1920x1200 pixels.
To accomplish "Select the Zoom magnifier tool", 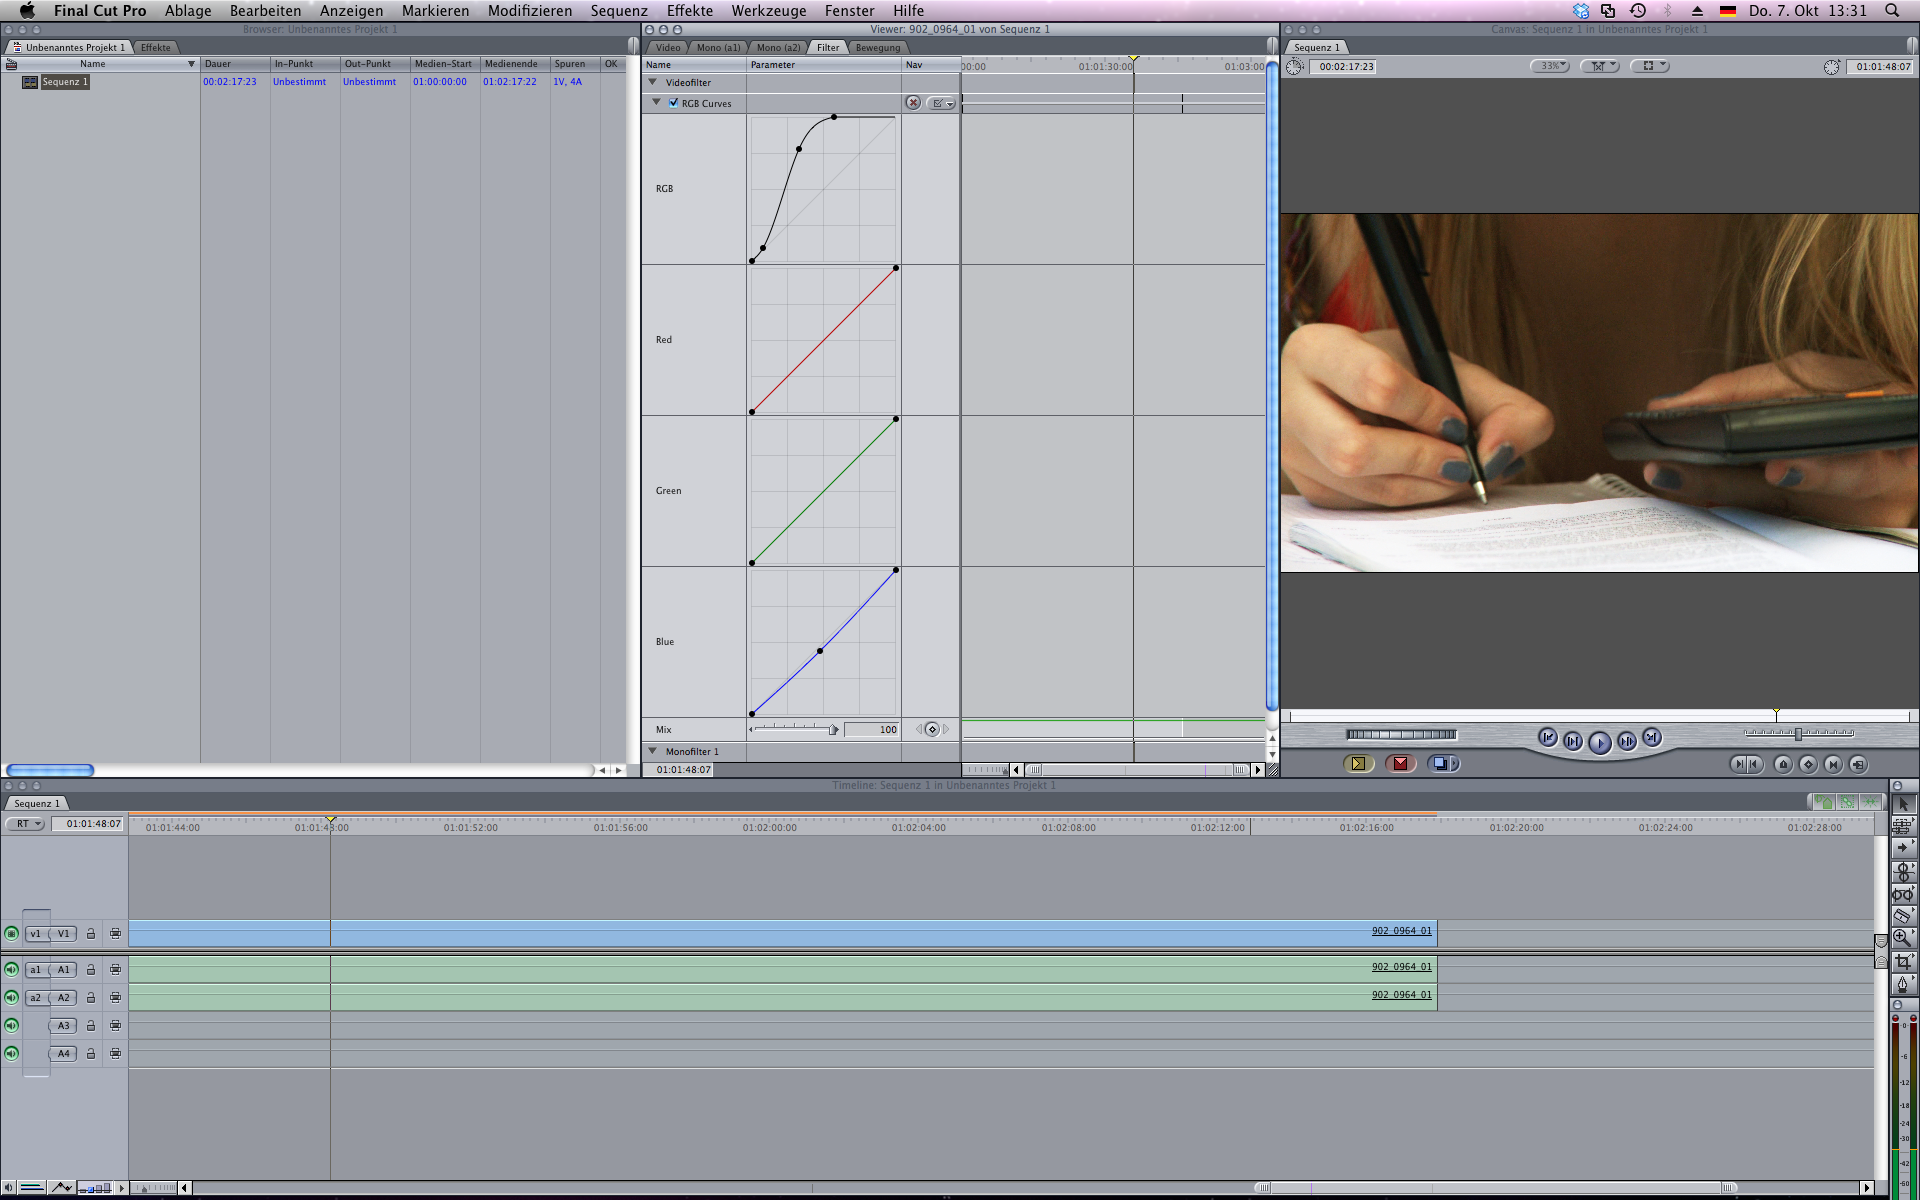I will pyautogui.click(x=1903, y=938).
